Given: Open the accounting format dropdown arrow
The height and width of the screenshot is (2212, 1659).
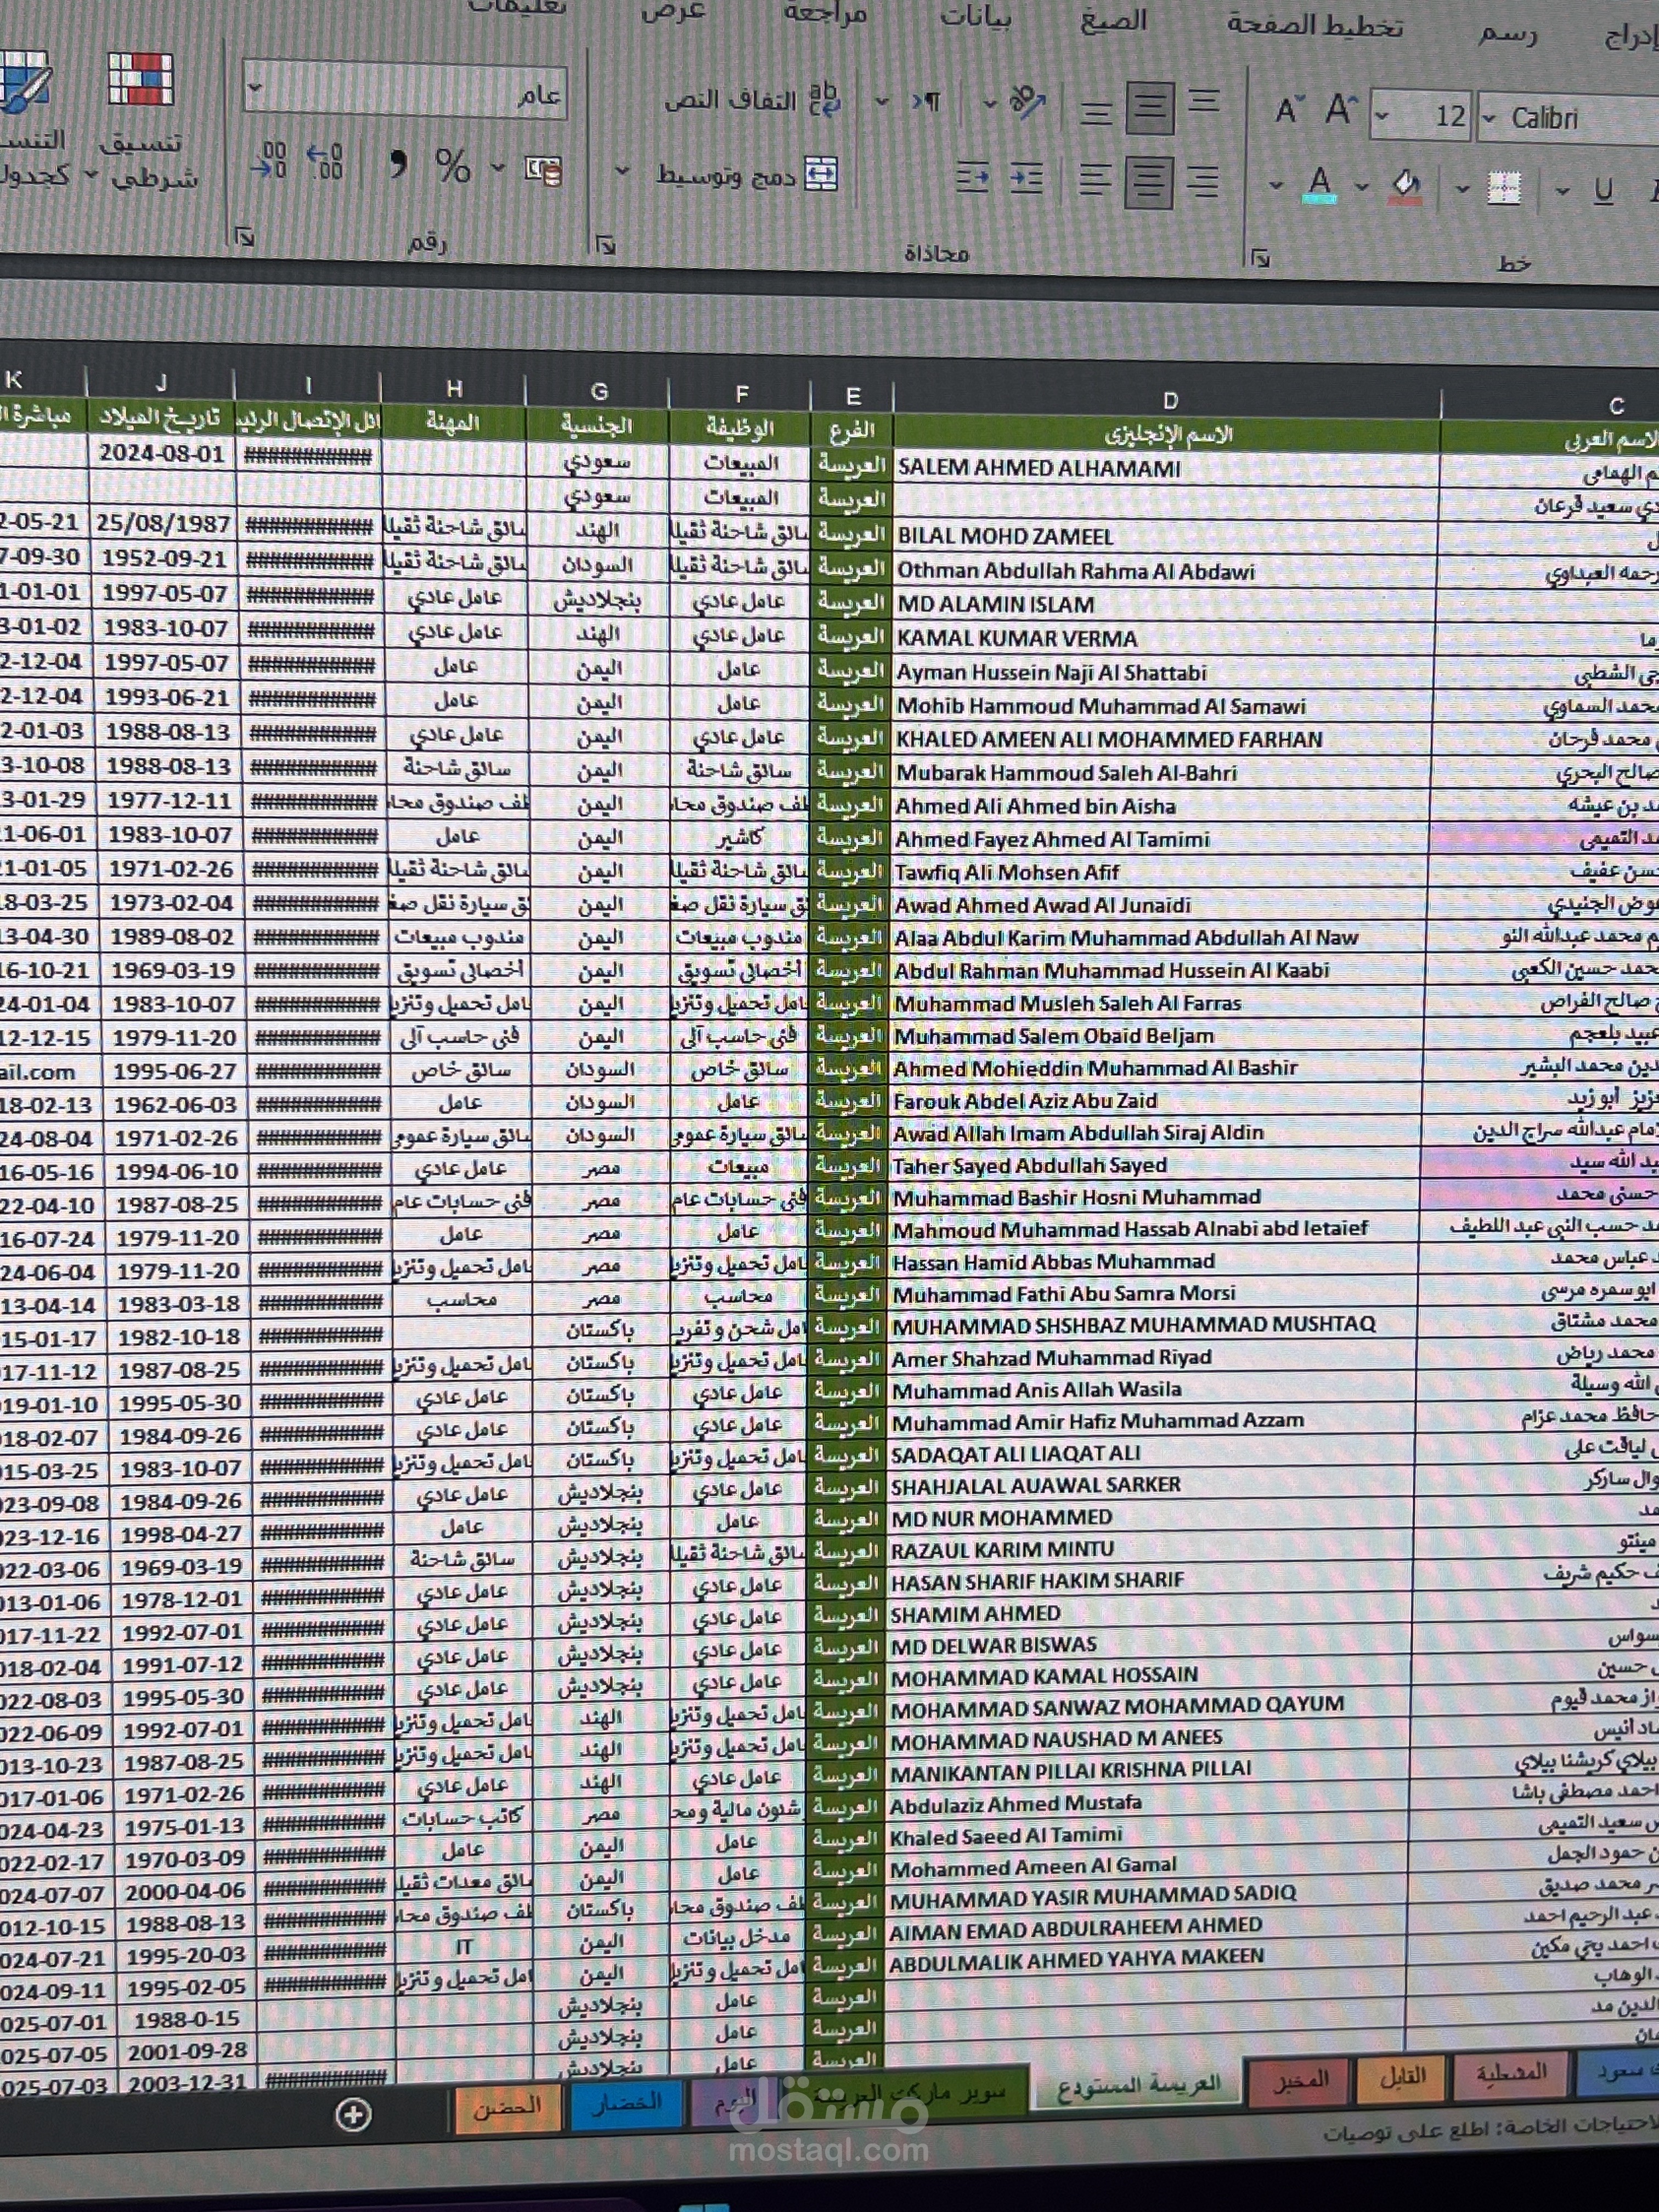Looking at the screenshot, I should (x=497, y=167).
